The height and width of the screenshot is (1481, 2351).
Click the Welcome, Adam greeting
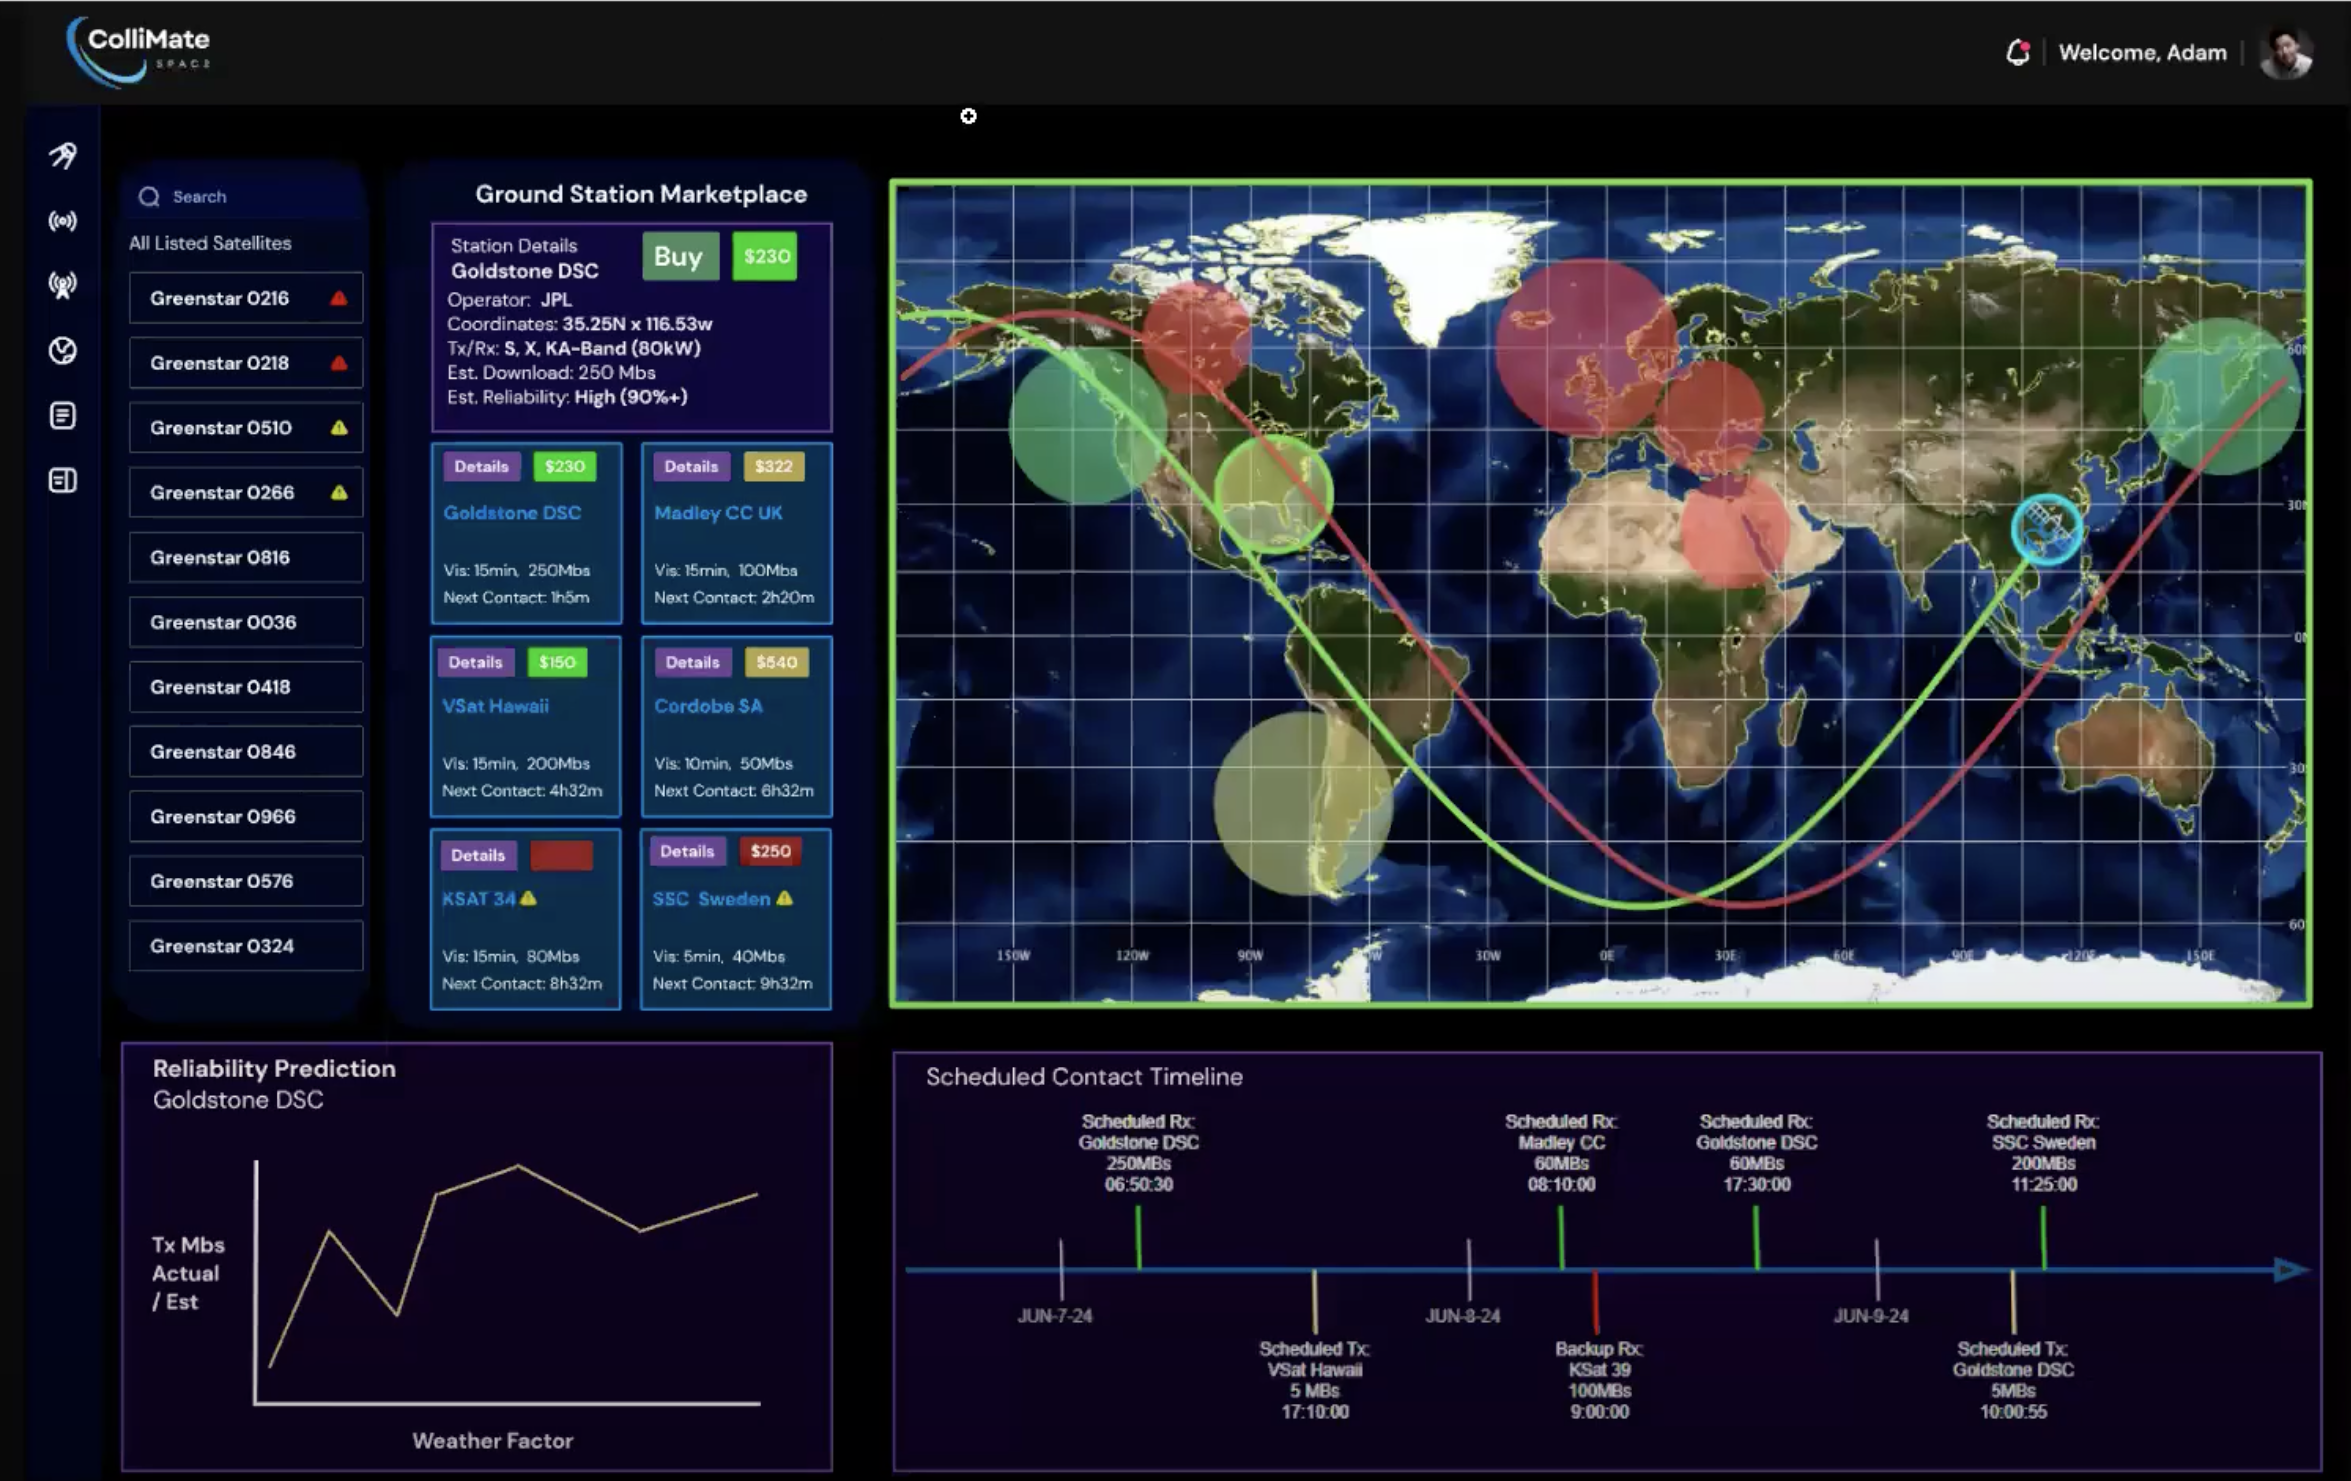click(2142, 53)
